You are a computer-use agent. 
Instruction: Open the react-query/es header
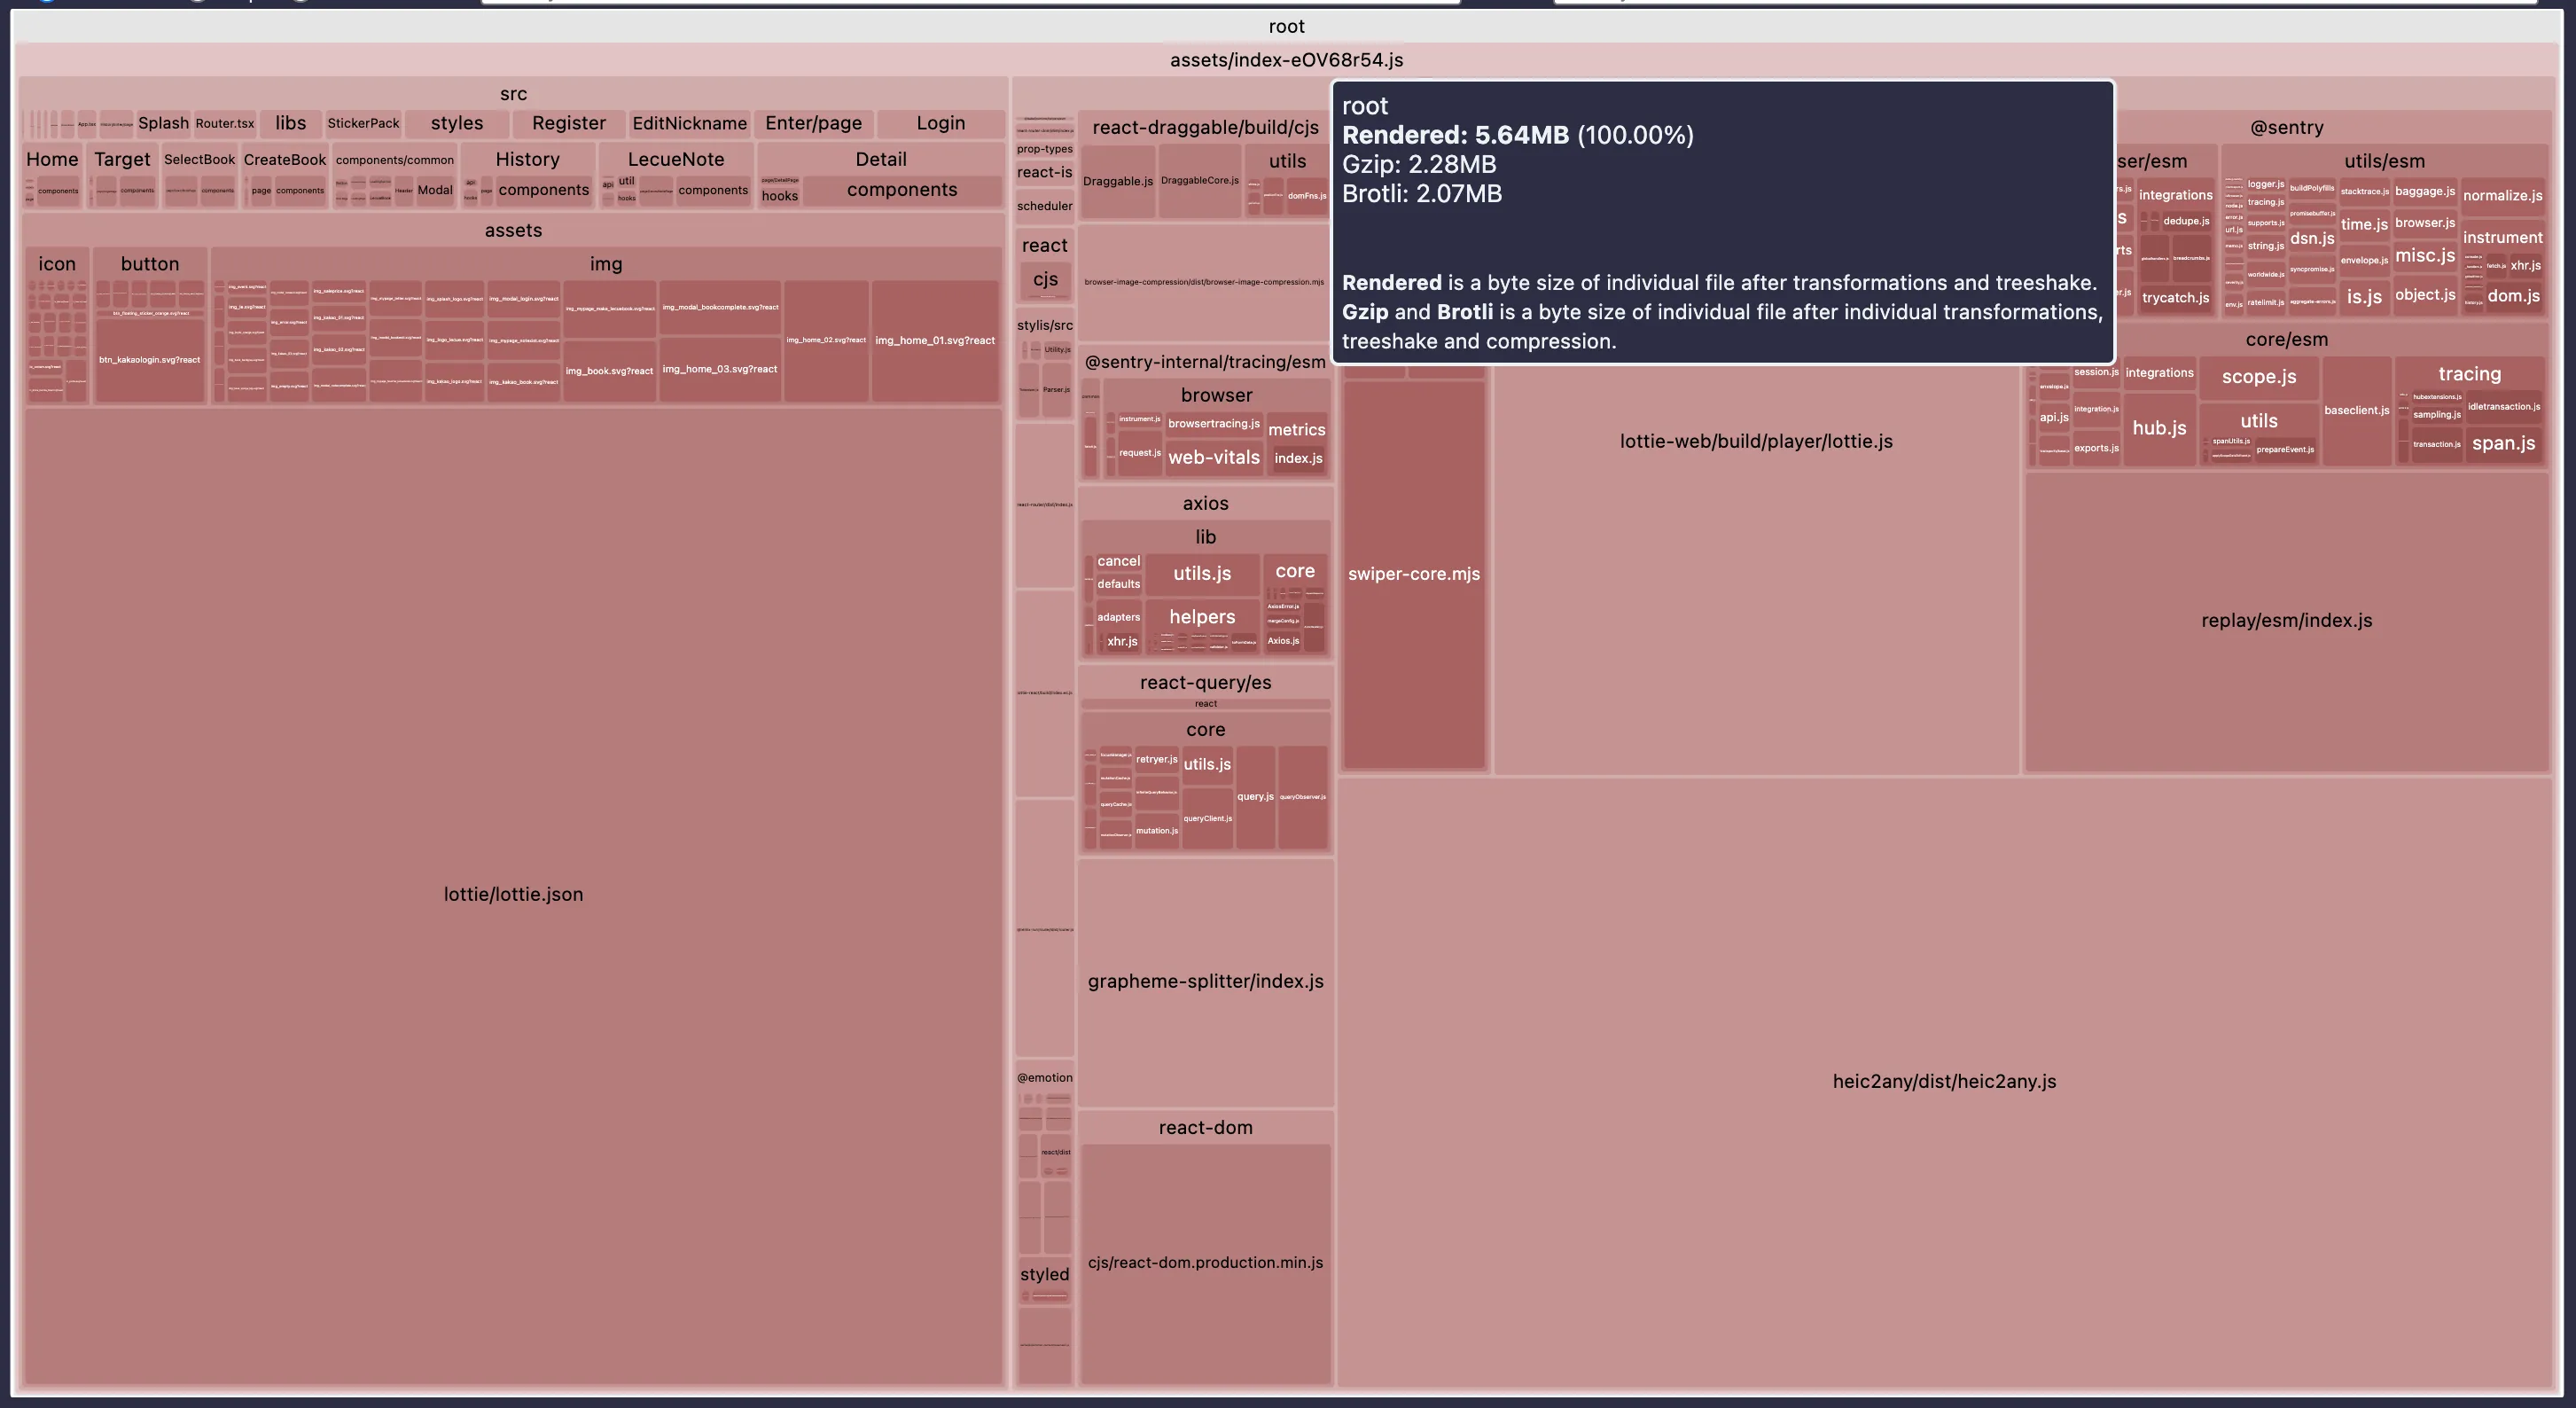click(1205, 683)
